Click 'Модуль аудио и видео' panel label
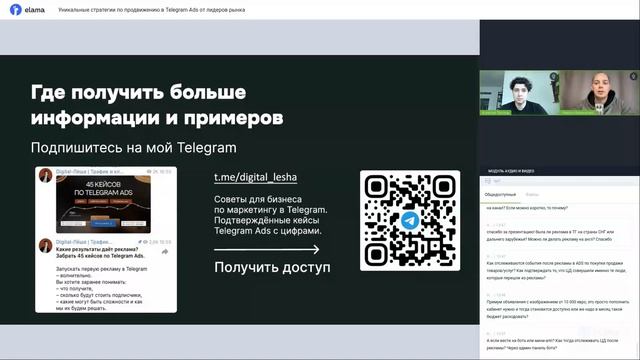 pyautogui.click(x=511, y=171)
